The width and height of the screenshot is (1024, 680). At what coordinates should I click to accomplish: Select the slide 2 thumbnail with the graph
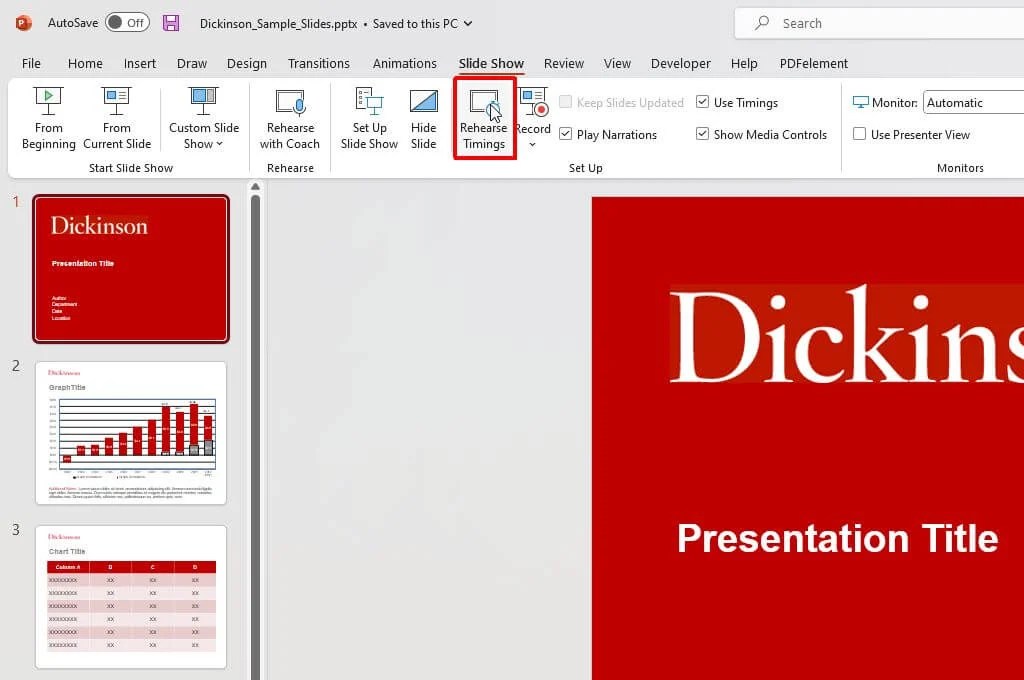point(131,432)
